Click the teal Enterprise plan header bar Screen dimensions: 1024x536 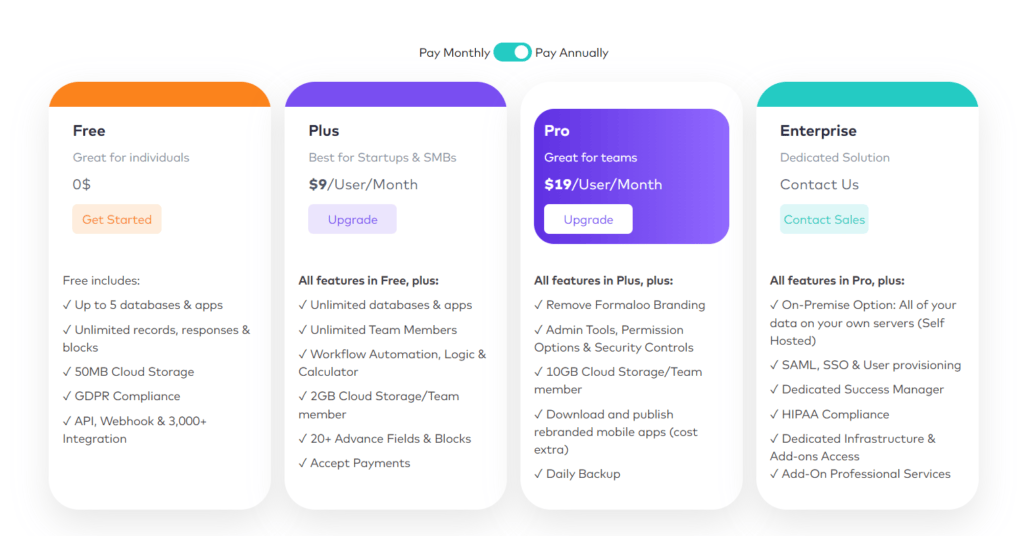(x=867, y=95)
